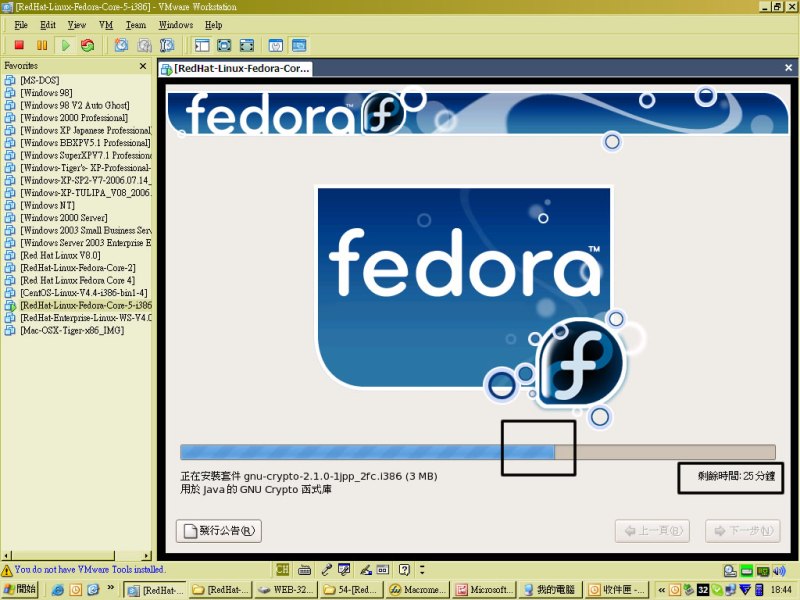The width and height of the screenshot is (800, 600).
Task: Select [Windows Server 2003 Enterprise] entry
Action: tap(78, 243)
